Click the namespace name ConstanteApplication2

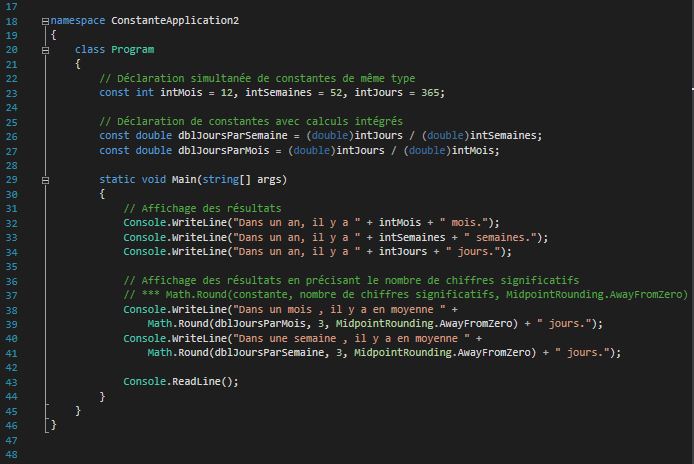coord(175,20)
